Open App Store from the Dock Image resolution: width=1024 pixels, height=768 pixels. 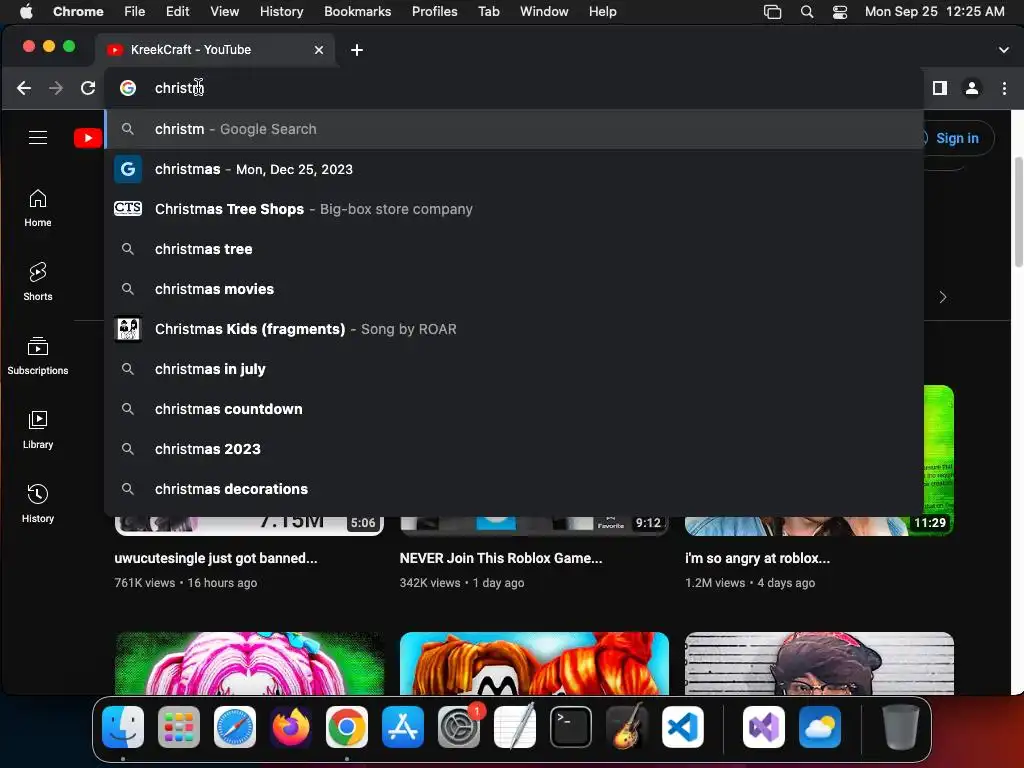403,727
